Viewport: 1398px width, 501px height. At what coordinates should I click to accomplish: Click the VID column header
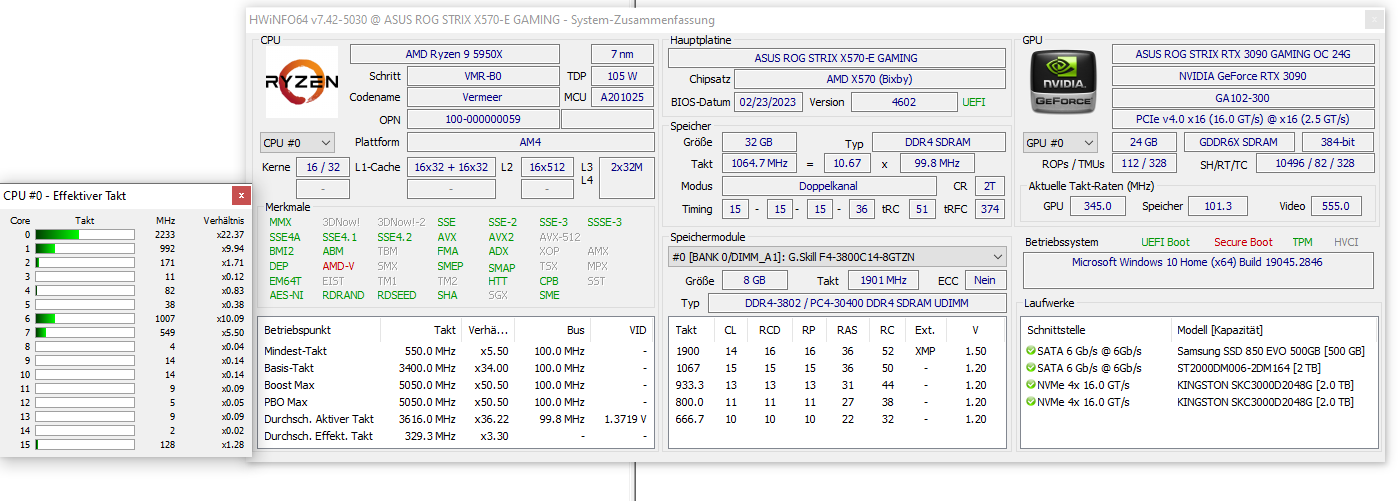(x=636, y=329)
